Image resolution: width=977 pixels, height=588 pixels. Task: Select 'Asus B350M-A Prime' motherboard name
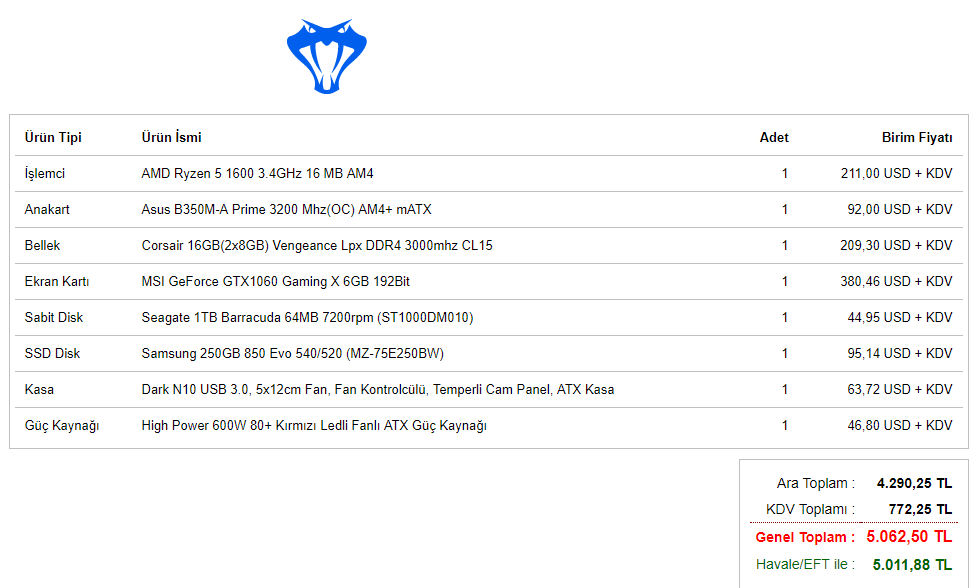tap(204, 209)
